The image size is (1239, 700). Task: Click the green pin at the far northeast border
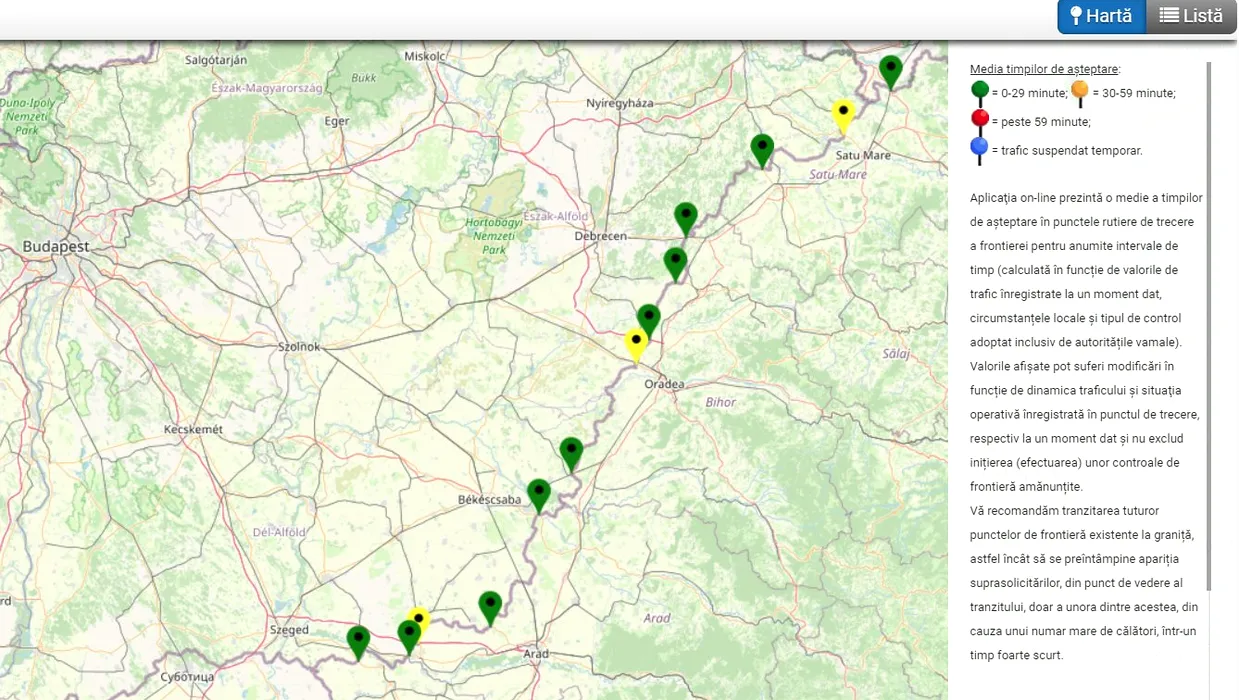[891, 73]
